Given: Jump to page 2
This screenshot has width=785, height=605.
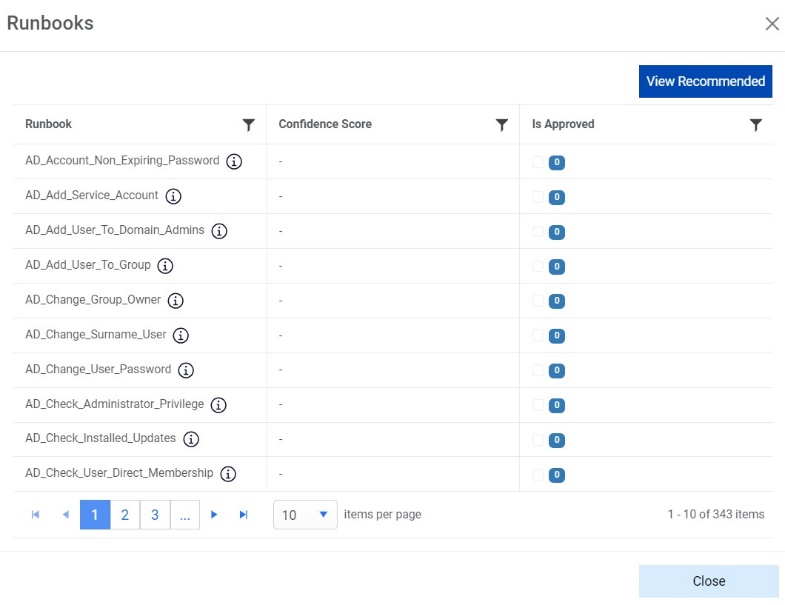Looking at the screenshot, I should tap(125, 515).
